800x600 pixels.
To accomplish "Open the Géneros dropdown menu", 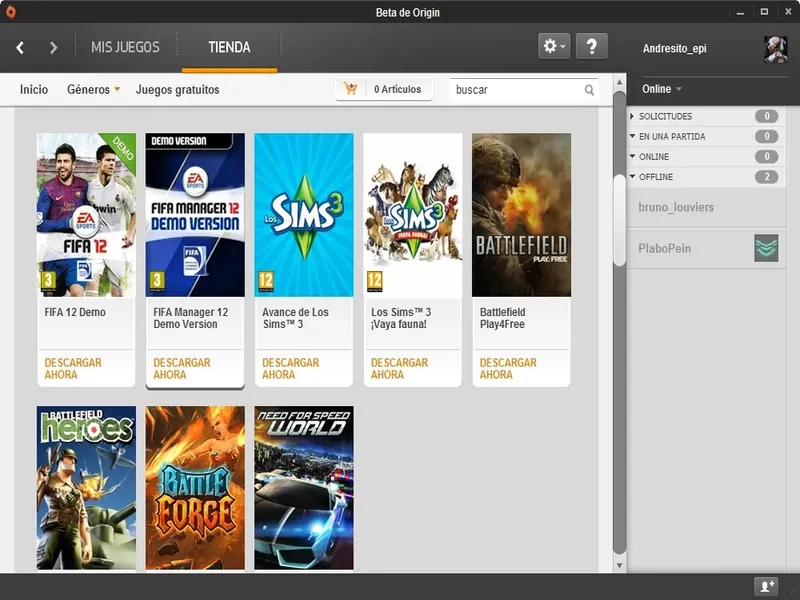I will tap(93, 89).
